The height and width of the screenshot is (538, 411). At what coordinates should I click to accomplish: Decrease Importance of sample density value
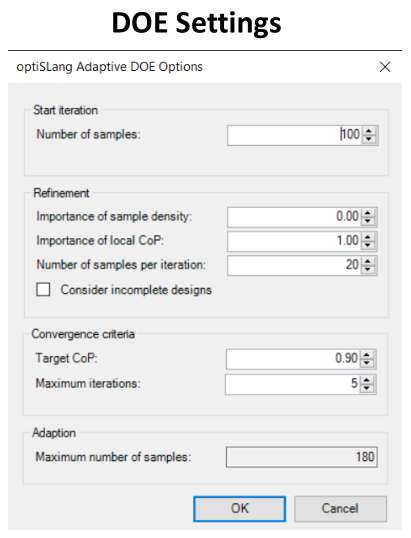(x=368, y=221)
